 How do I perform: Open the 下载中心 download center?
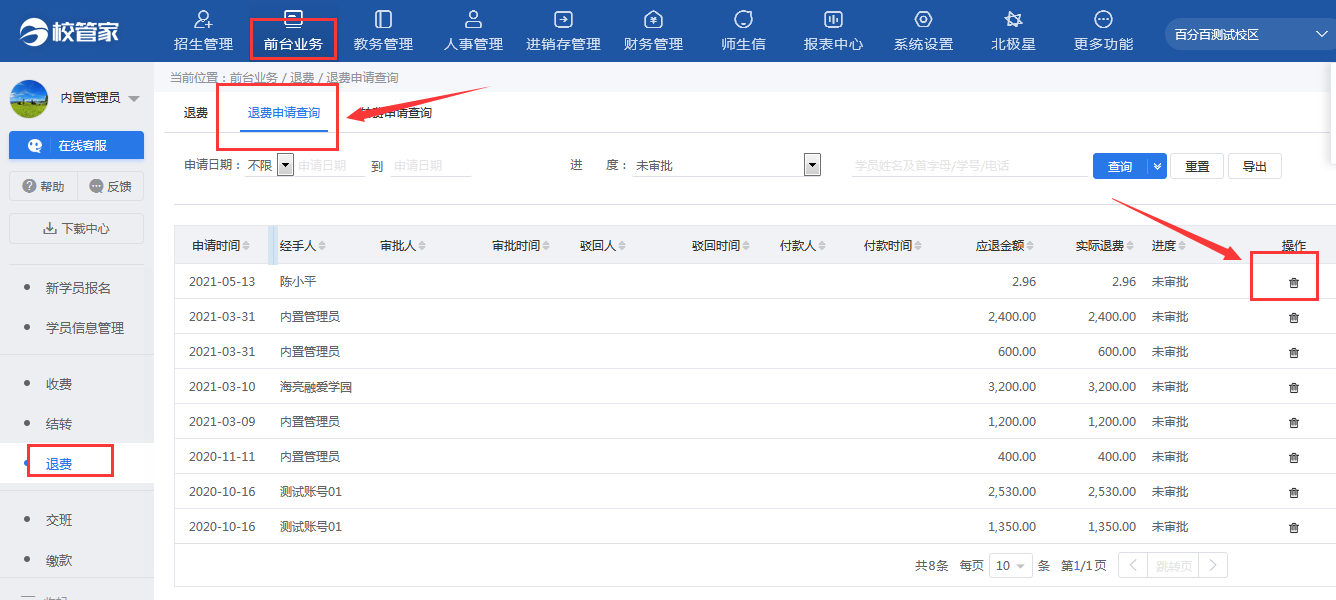pyautogui.click(x=77, y=228)
